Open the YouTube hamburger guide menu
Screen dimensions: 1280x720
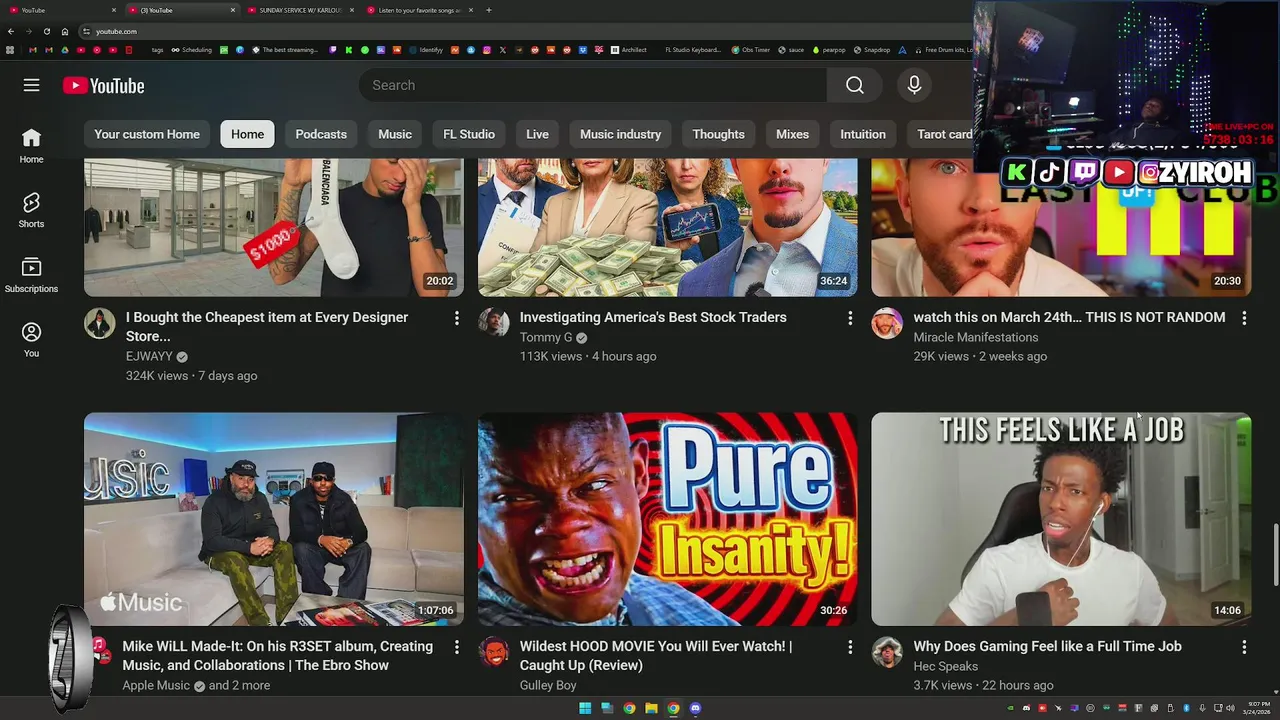click(32, 85)
